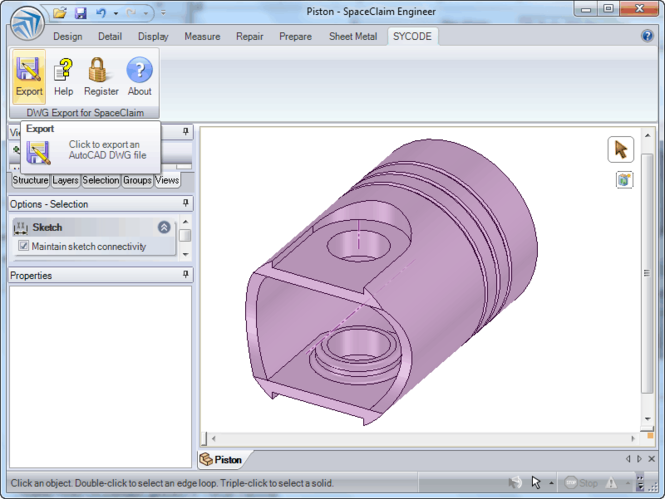The width and height of the screenshot is (665, 499).
Task: Undo the last action
Action: tap(101, 13)
